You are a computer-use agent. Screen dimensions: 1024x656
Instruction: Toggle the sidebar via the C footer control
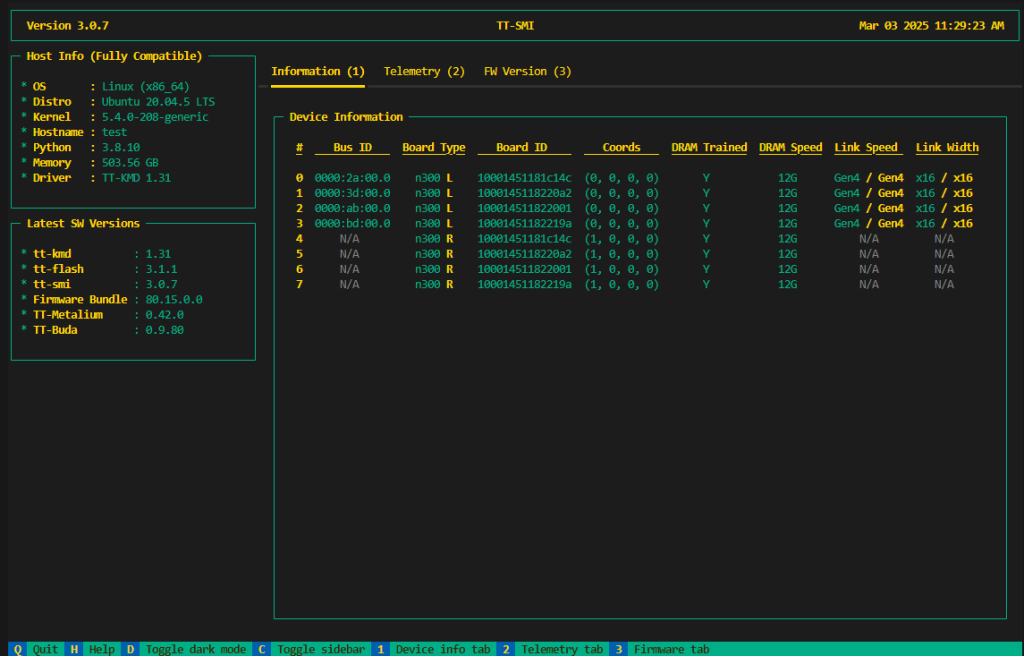[310, 648]
